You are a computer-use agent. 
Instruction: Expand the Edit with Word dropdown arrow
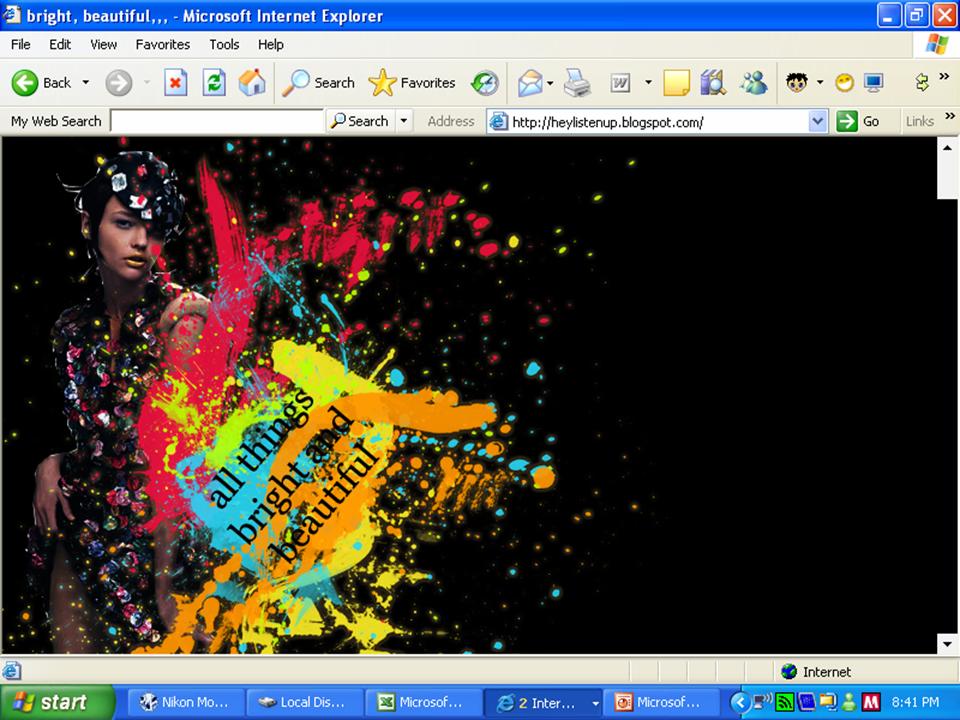click(x=648, y=83)
